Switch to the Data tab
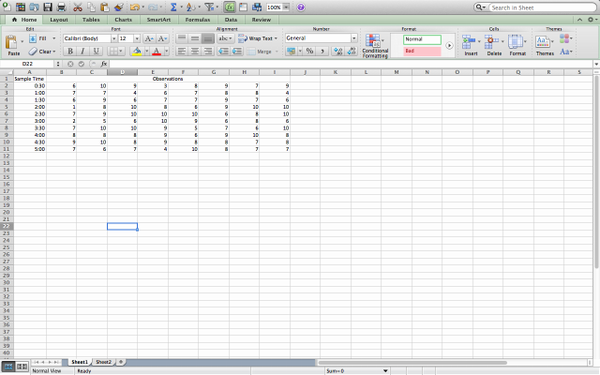Image resolution: width=600 pixels, height=375 pixels. [x=231, y=20]
